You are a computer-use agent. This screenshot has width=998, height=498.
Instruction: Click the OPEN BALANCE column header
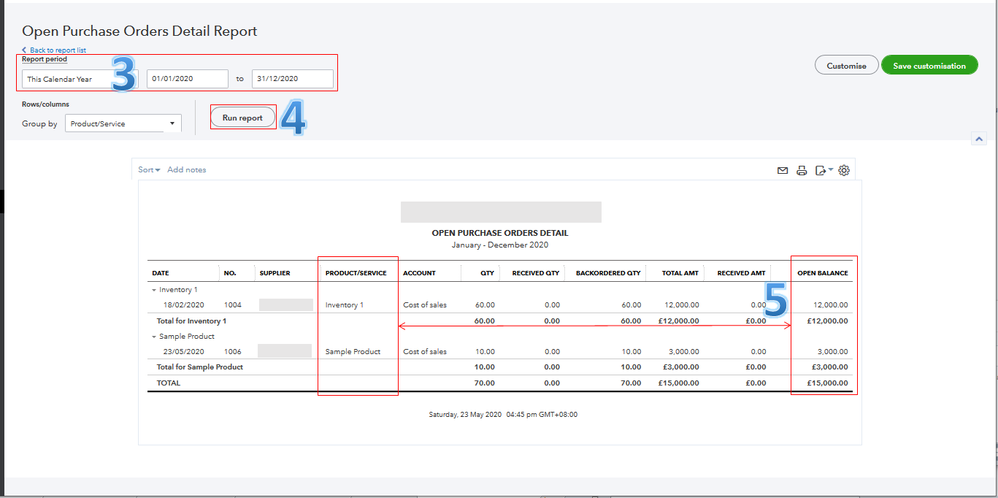coord(822,273)
